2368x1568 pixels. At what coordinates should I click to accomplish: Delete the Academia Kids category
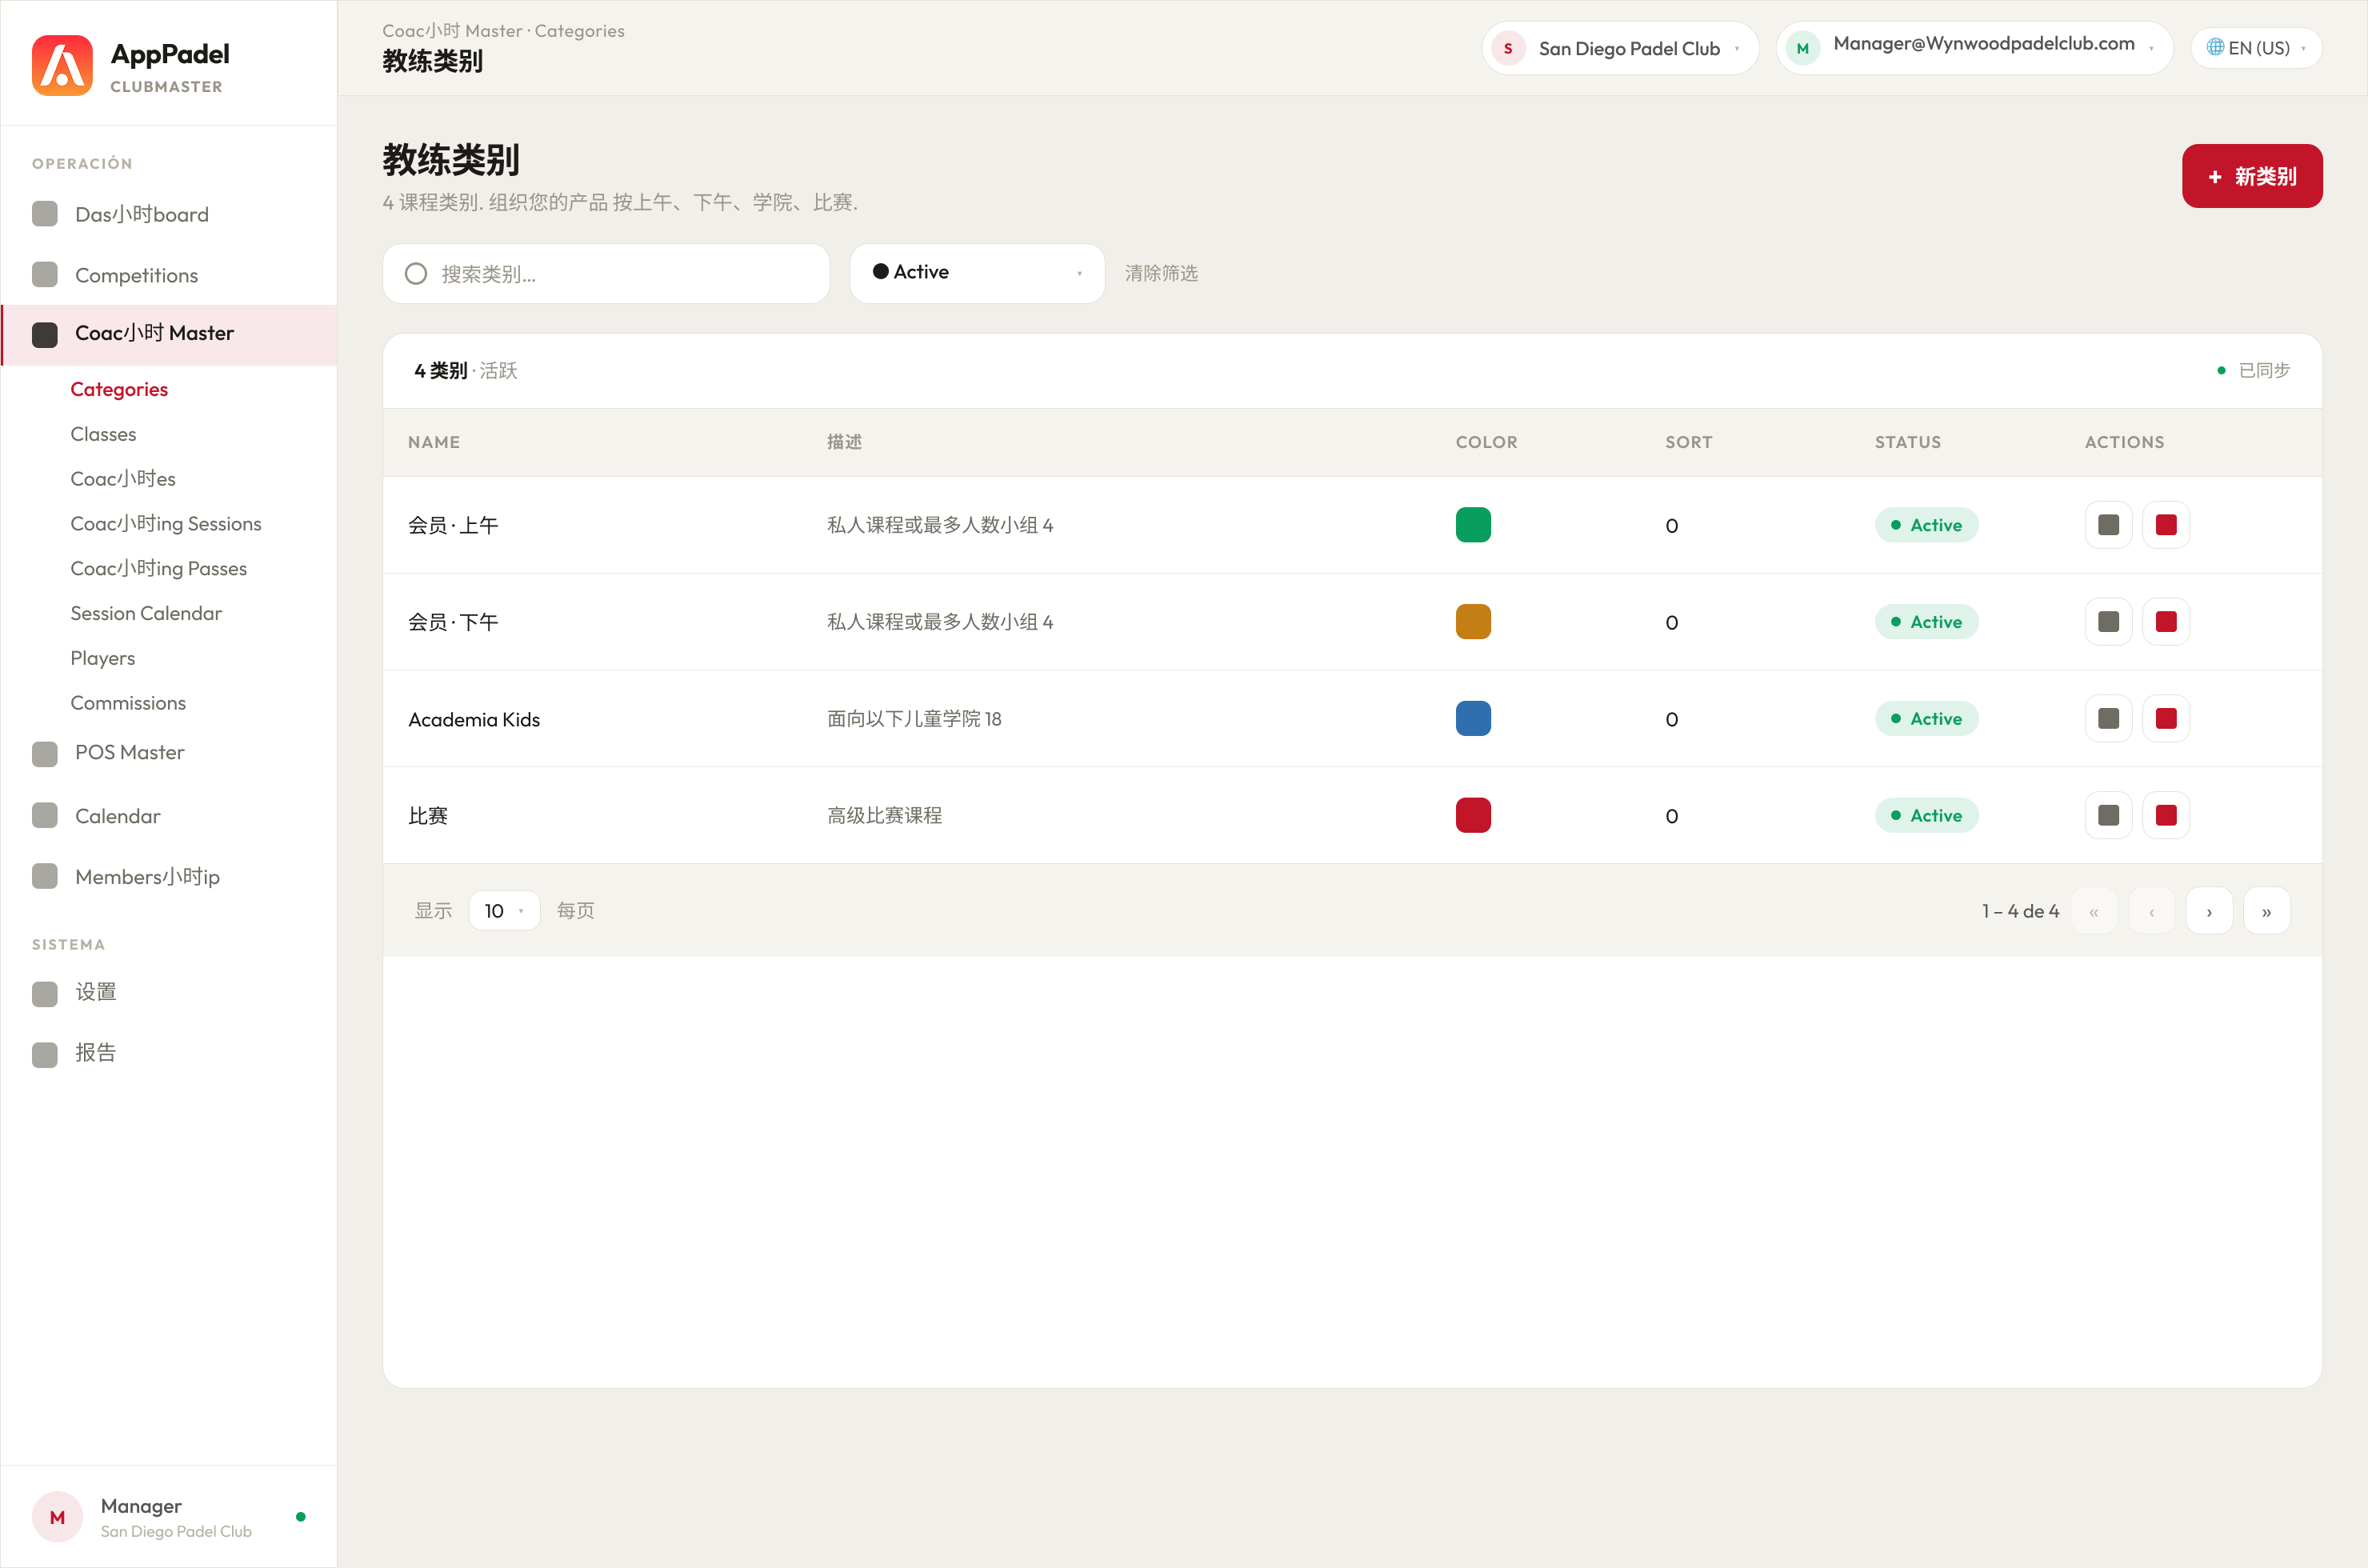coord(2166,718)
